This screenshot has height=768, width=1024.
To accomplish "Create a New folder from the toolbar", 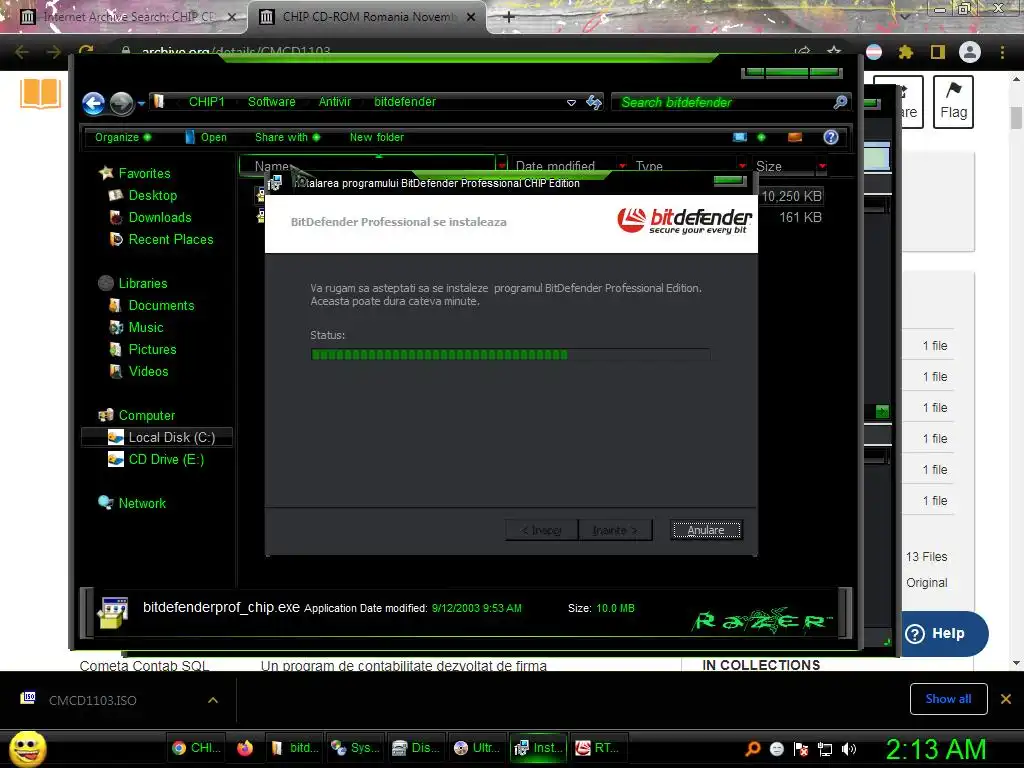I will (x=377, y=137).
